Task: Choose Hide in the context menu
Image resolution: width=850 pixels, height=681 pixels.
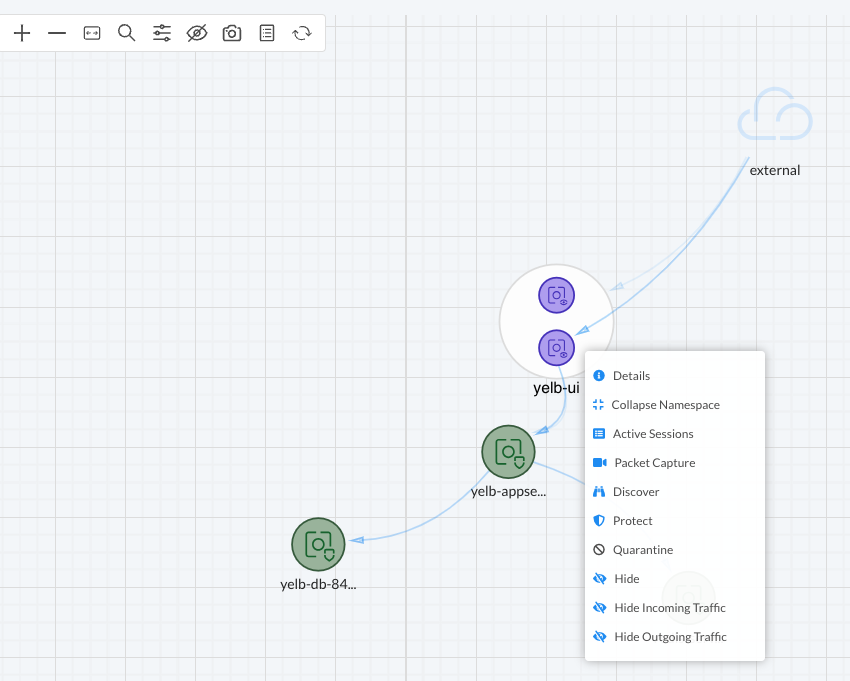Action: [675, 579]
